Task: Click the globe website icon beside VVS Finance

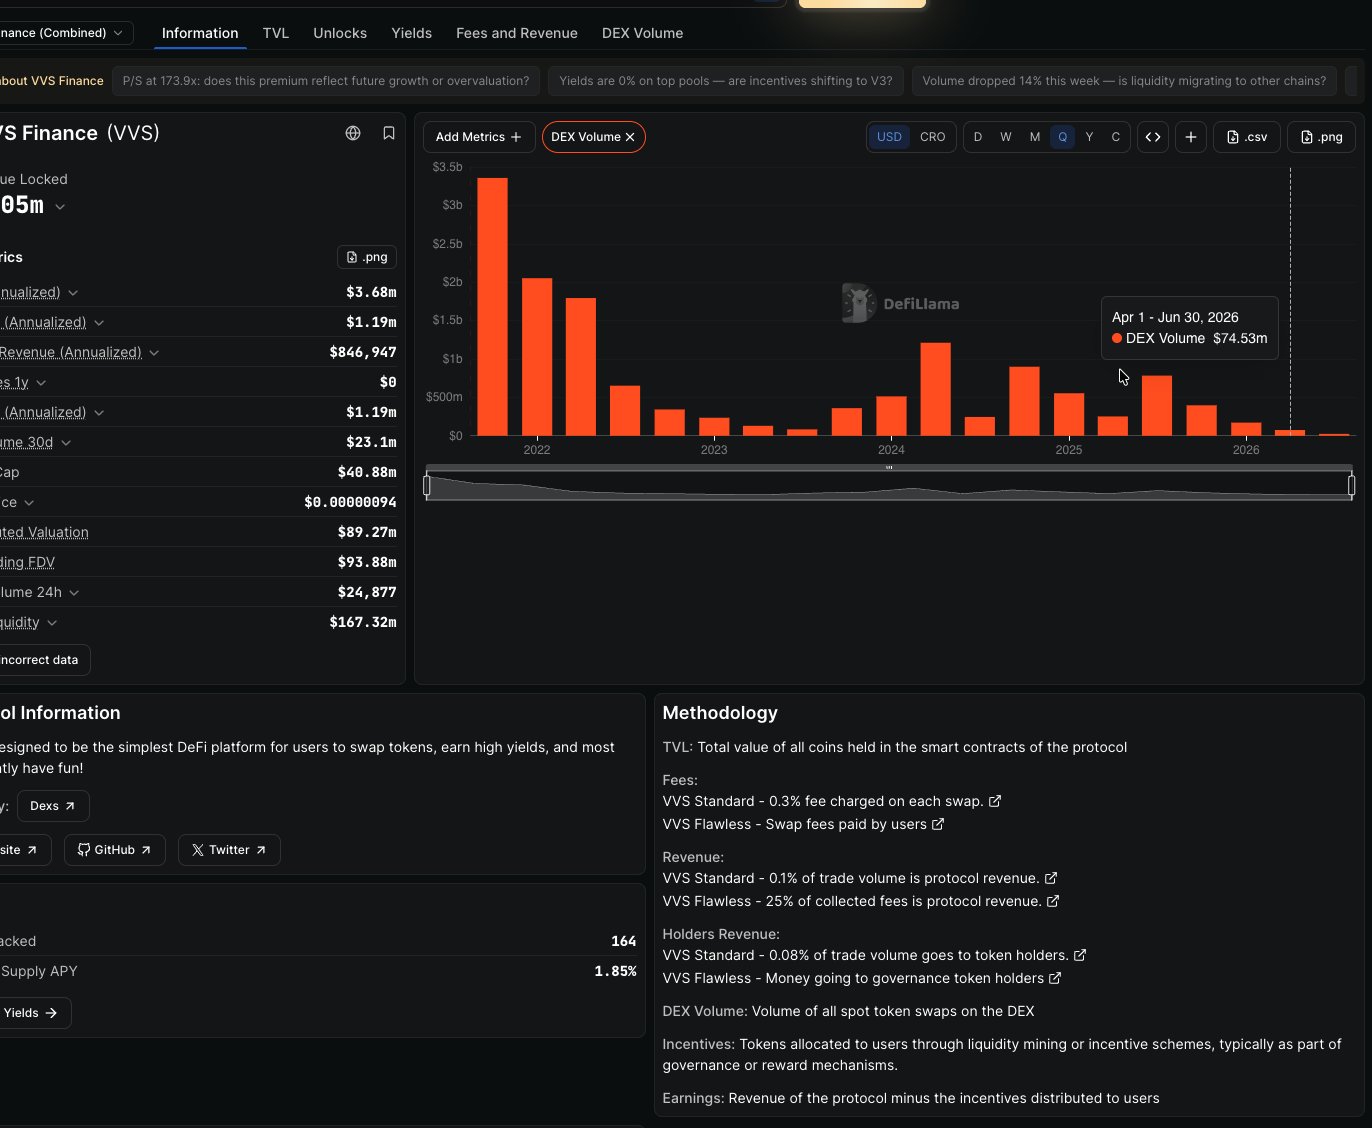Action: [353, 133]
